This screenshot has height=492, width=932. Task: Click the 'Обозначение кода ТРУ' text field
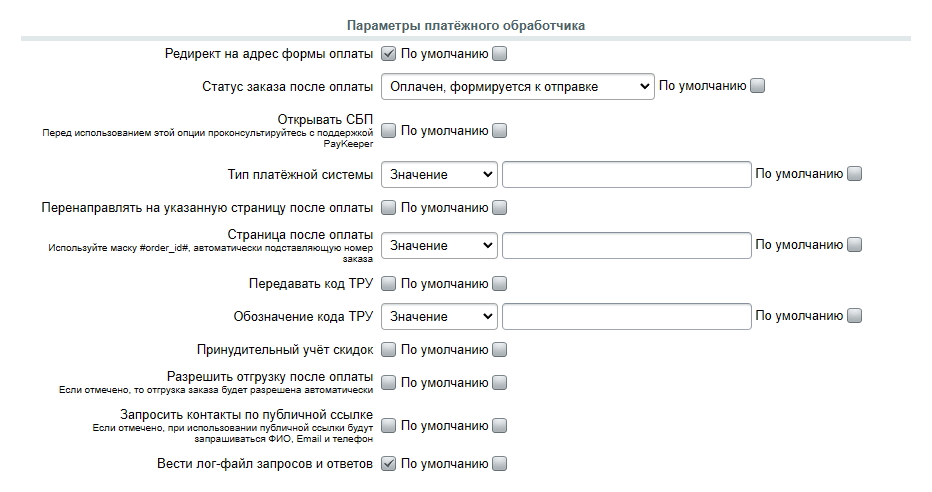pos(626,317)
